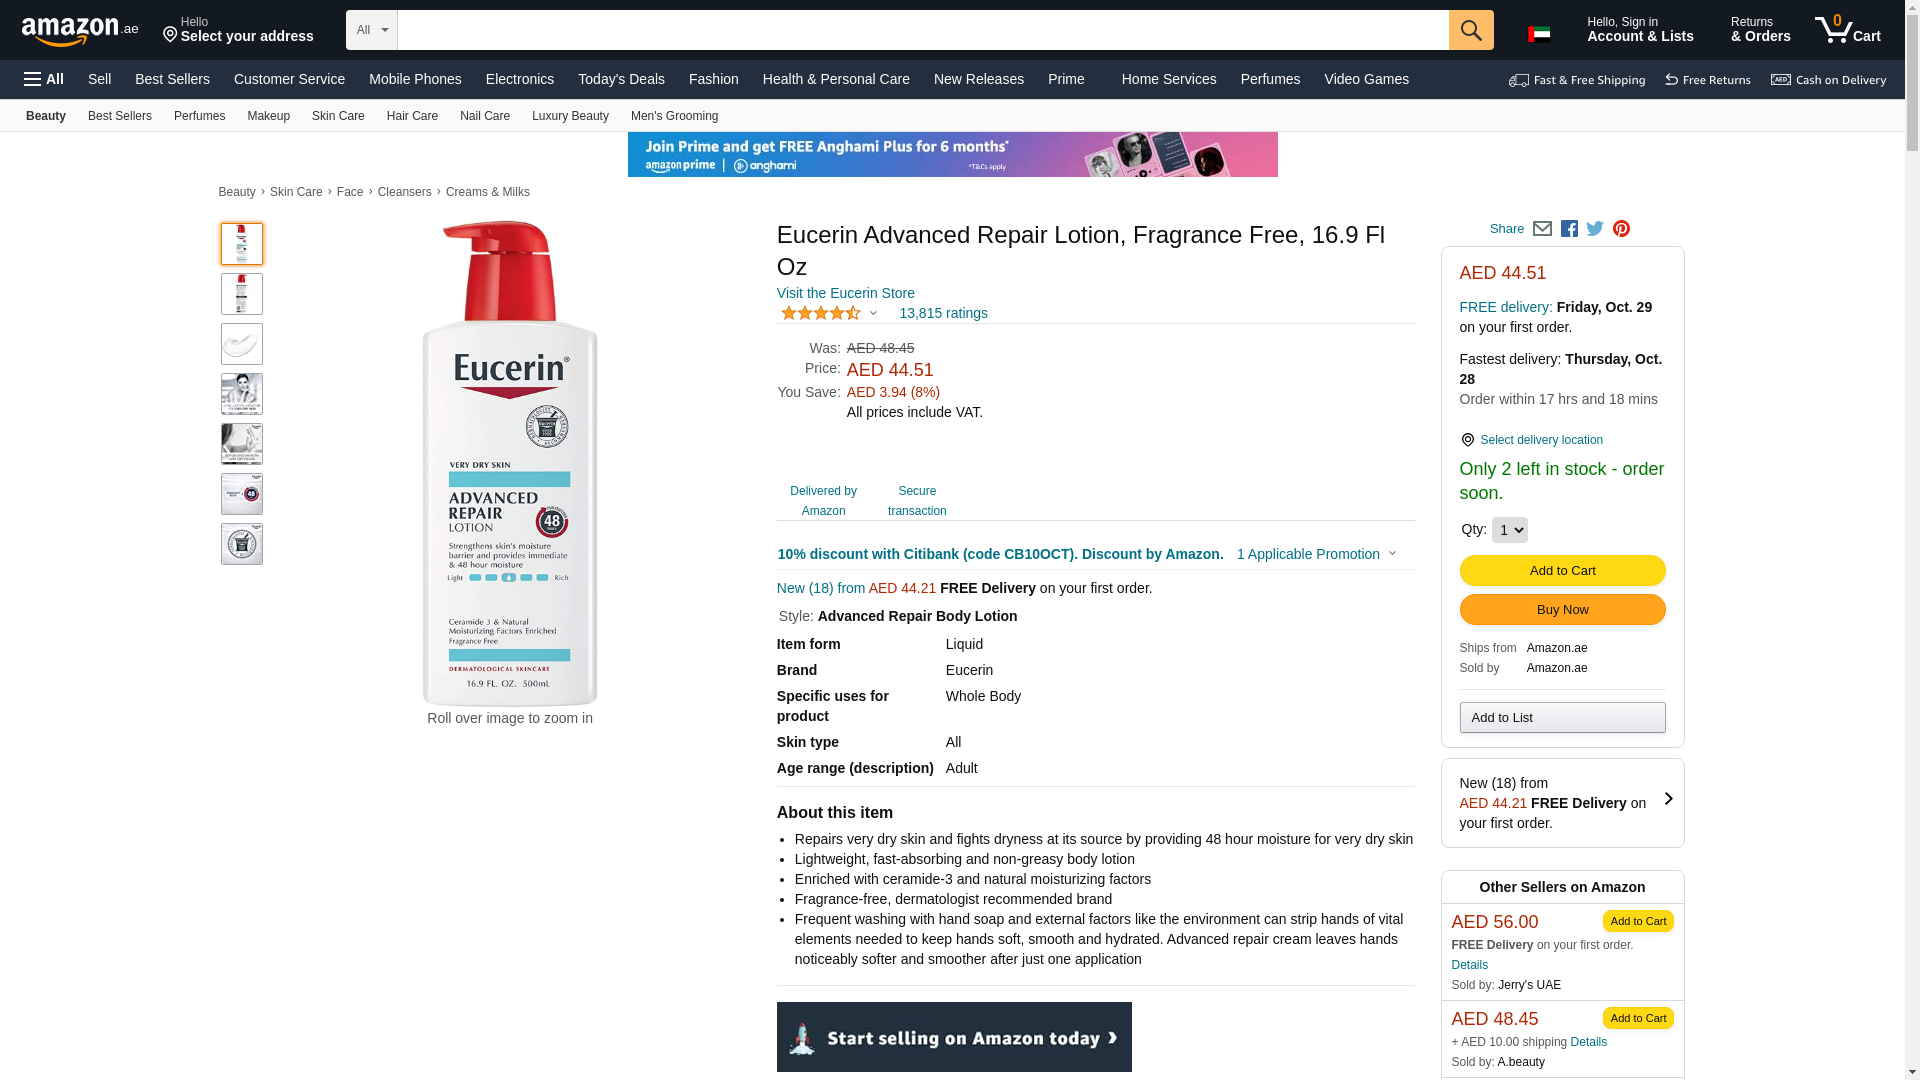Image resolution: width=1920 pixels, height=1080 pixels.
Task: Open the All hamburger menu
Action: point(44,79)
